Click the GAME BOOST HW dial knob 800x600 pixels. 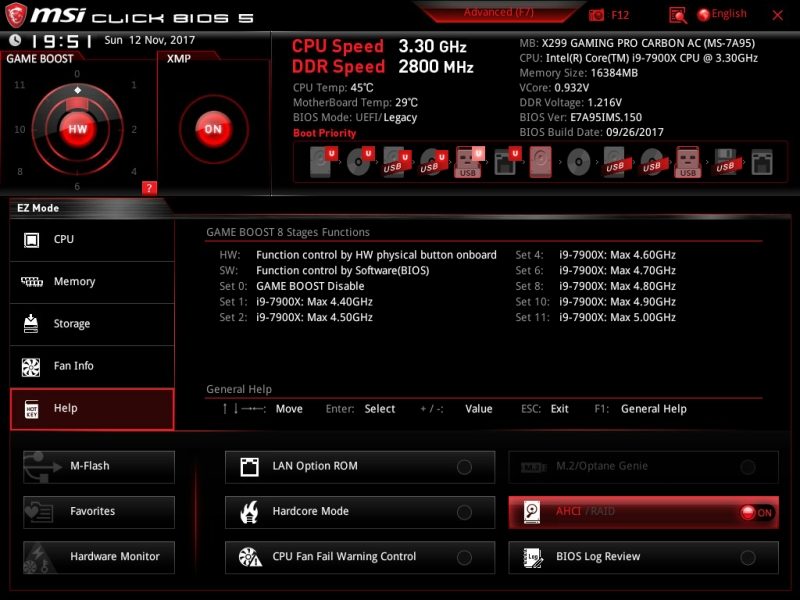[x=78, y=129]
